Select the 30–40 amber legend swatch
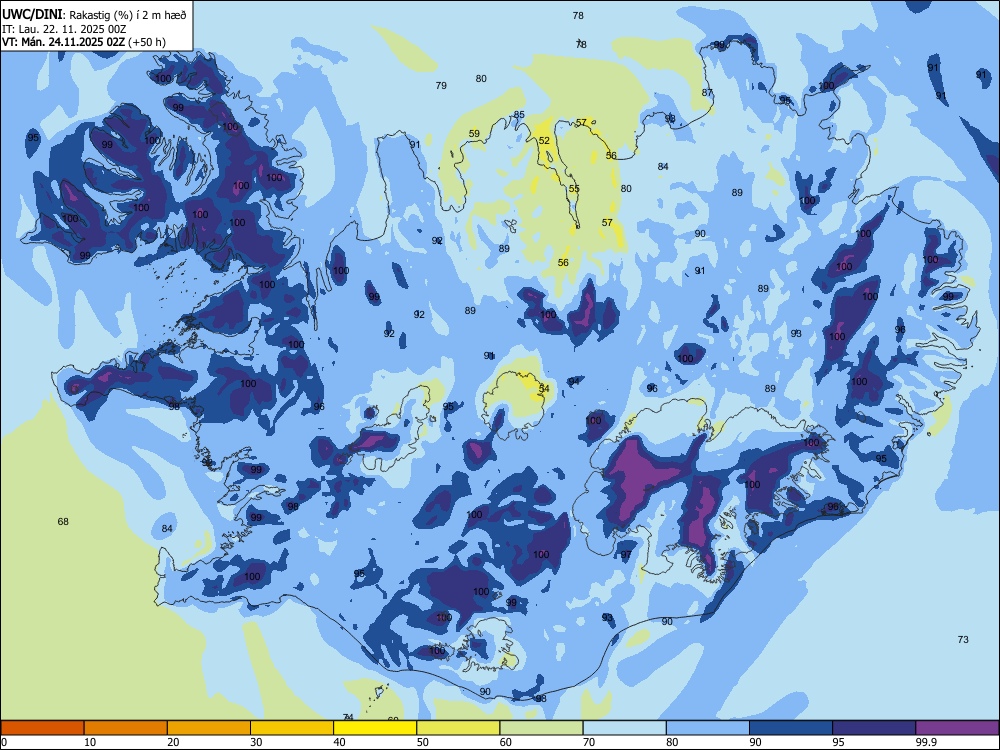The width and height of the screenshot is (1000, 750). (x=292, y=728)
